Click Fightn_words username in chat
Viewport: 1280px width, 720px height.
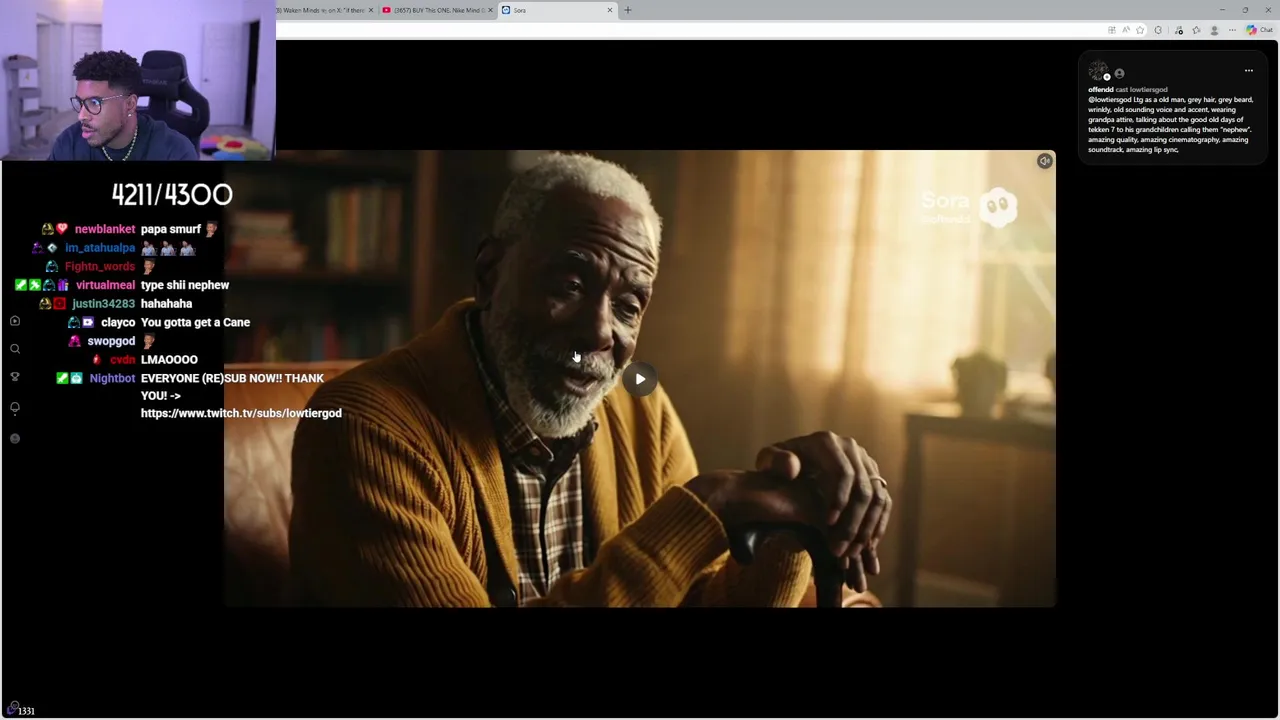coord(100,267)
